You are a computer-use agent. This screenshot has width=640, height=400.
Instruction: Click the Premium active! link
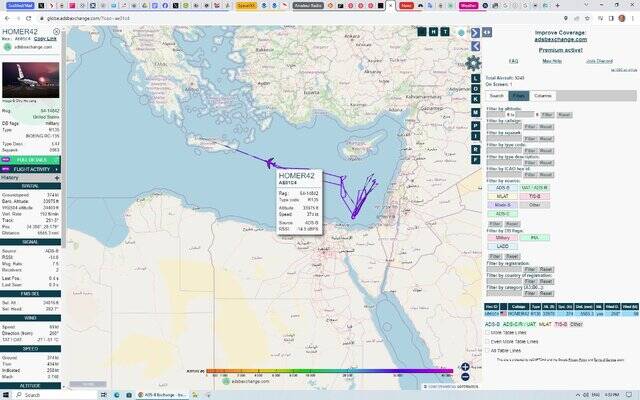[561, 50]
